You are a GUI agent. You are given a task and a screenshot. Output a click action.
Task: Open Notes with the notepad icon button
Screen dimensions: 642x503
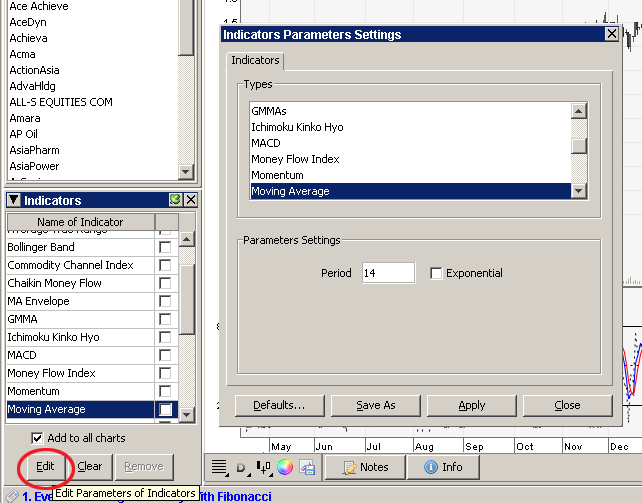[364, 467]
